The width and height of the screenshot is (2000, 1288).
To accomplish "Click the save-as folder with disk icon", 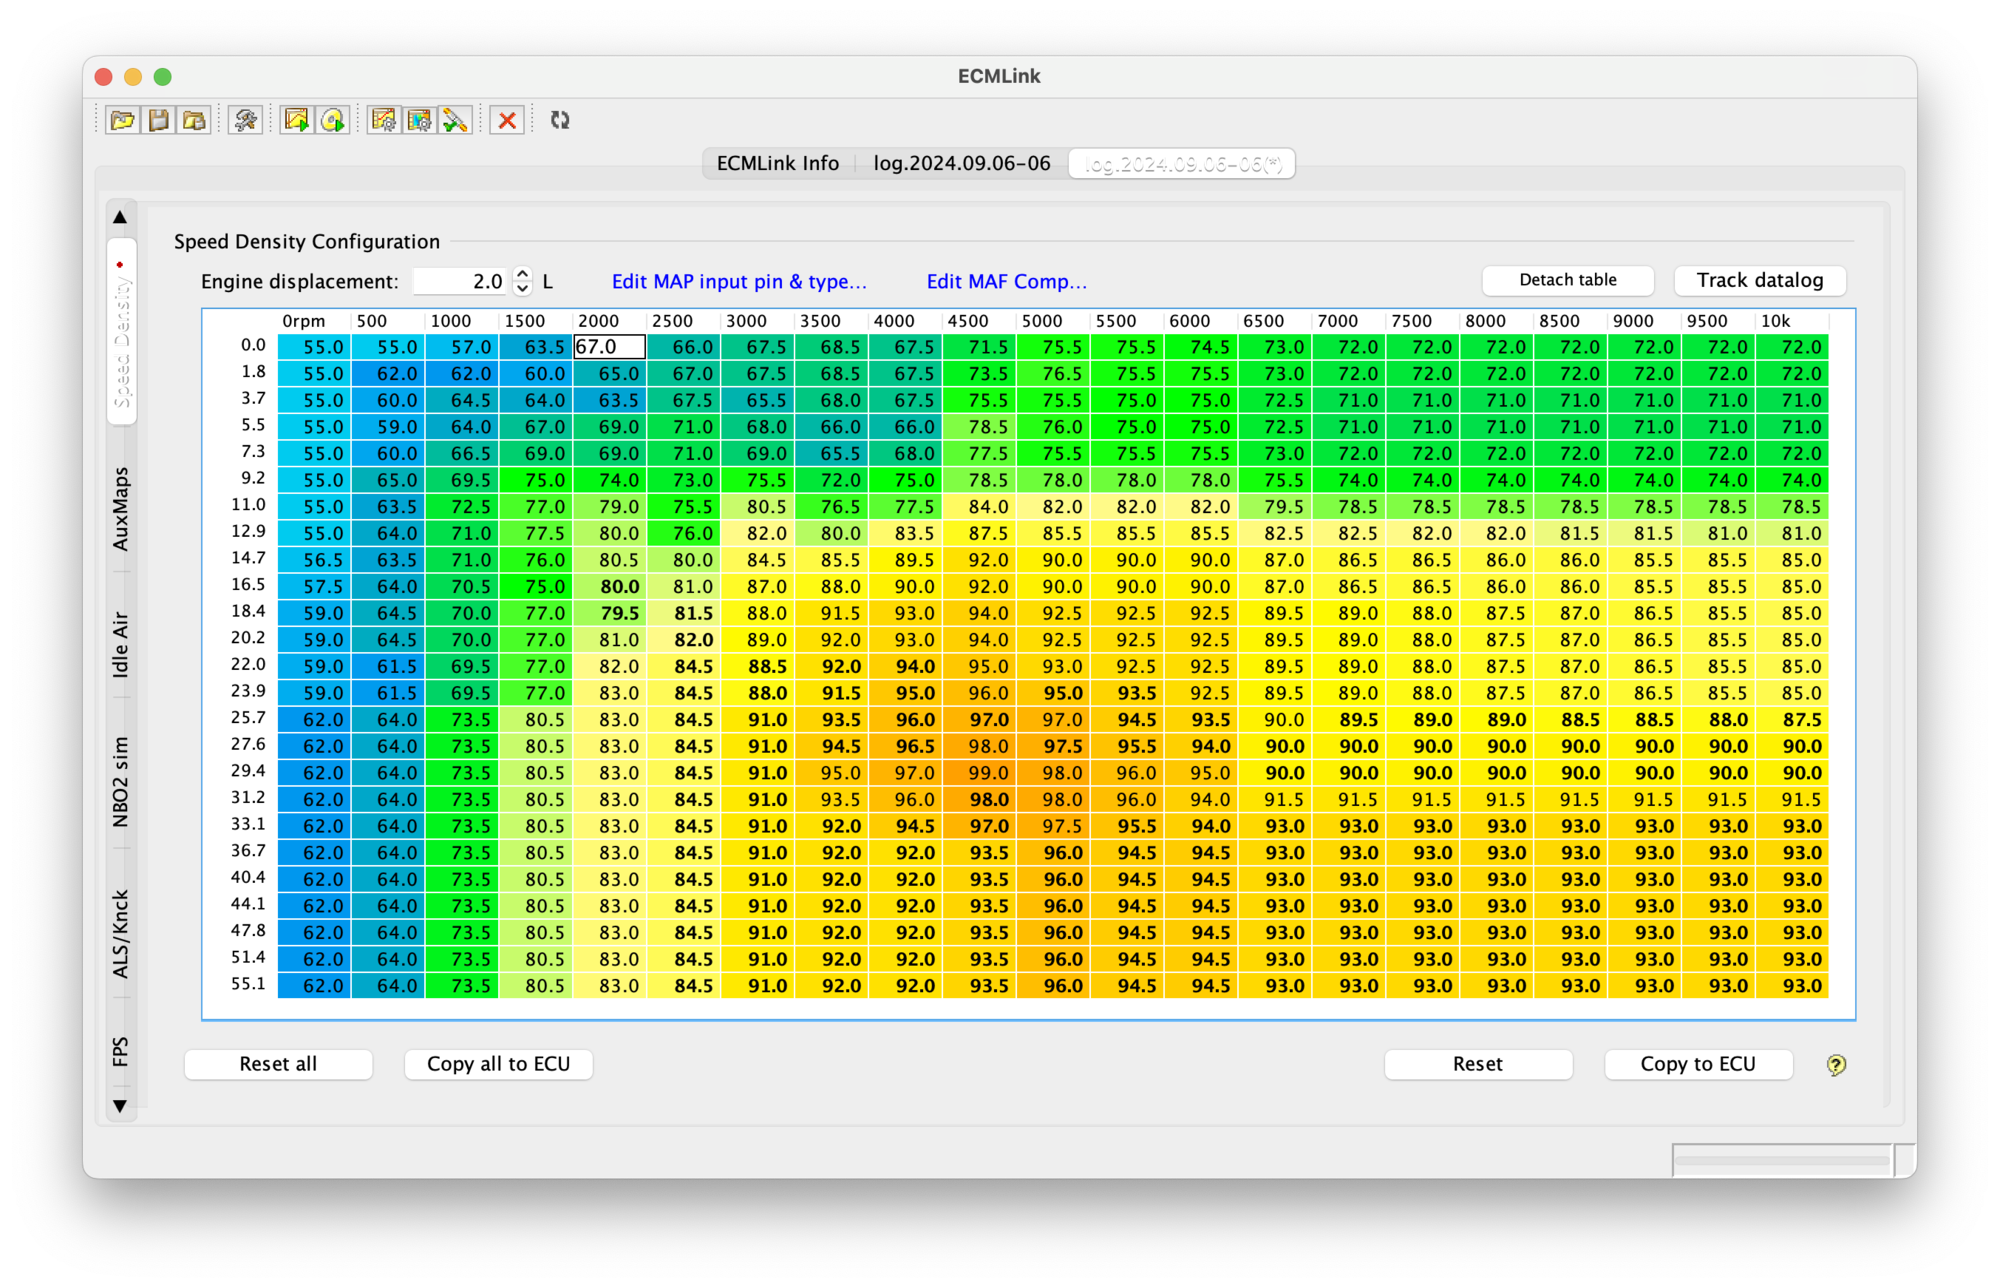I will (194, 121).
